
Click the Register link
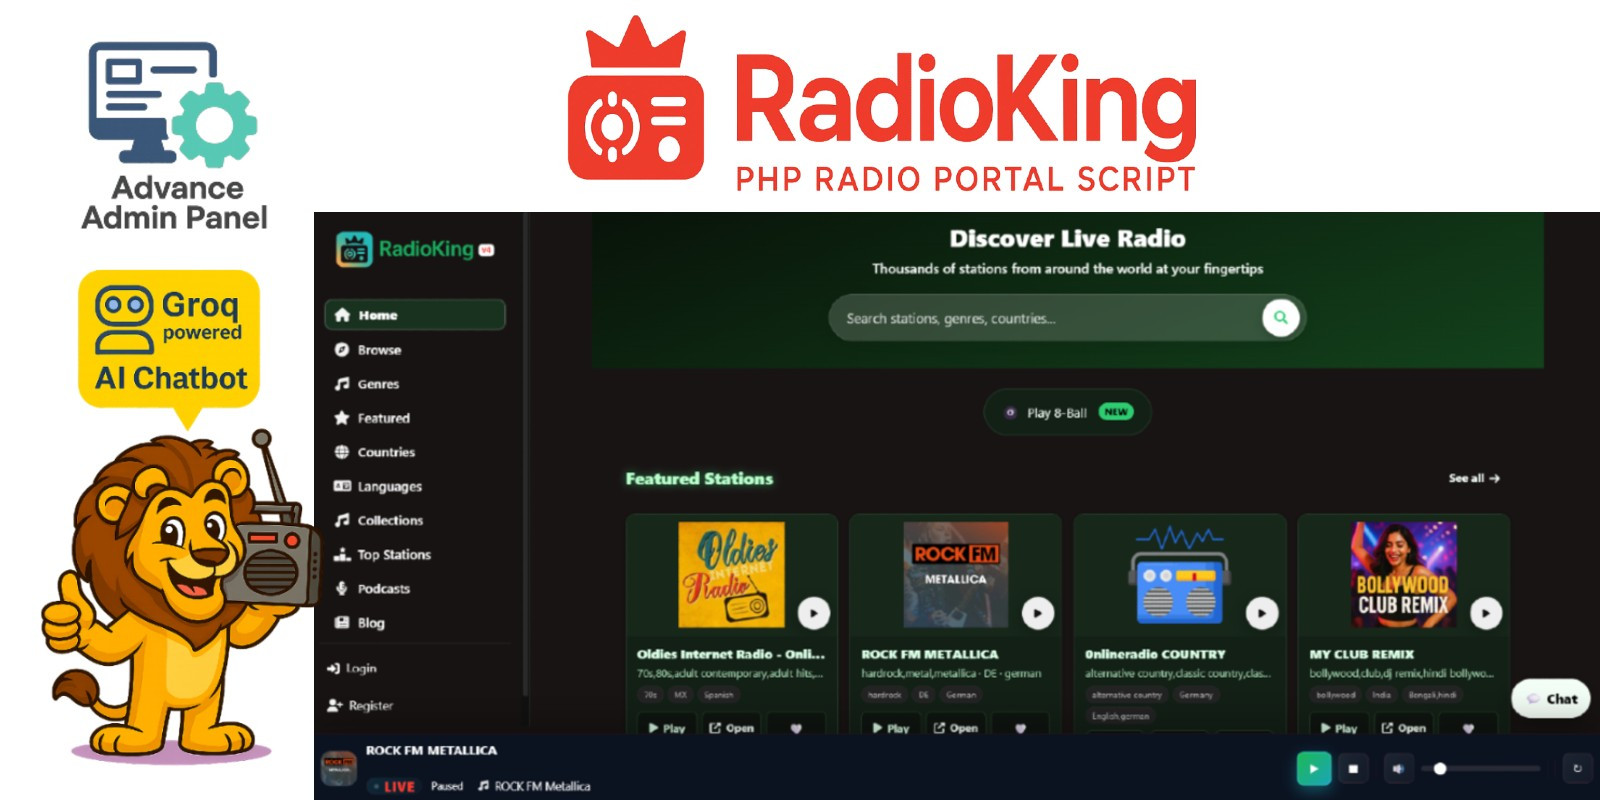[x=360, y=705]
